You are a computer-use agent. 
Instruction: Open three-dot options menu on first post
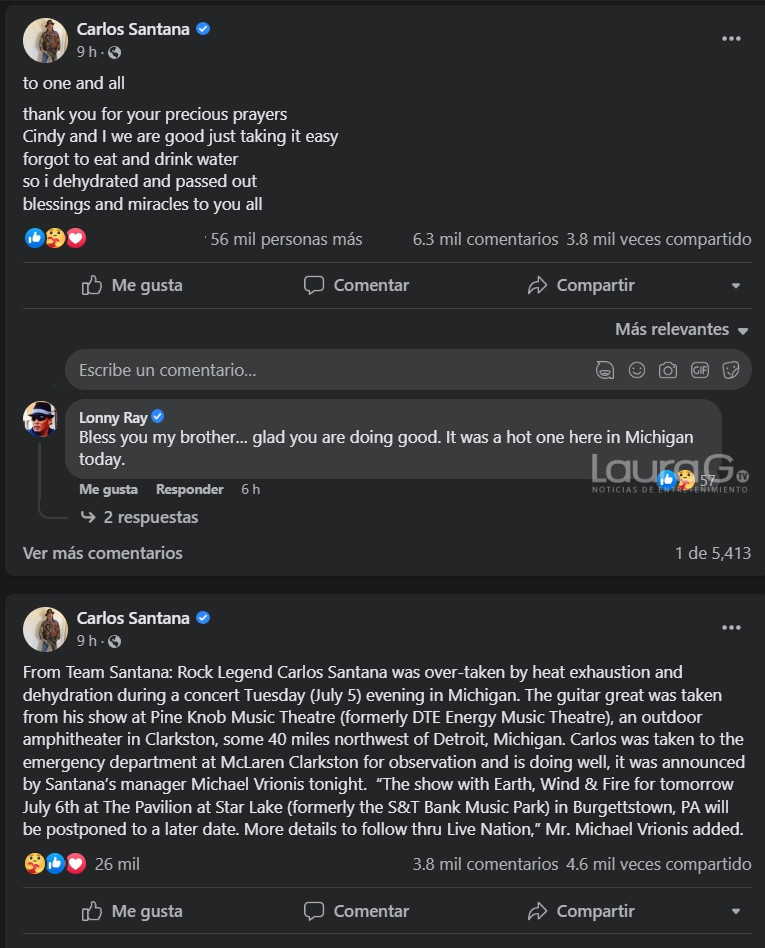pyautogui.click(x=731, y=39)
